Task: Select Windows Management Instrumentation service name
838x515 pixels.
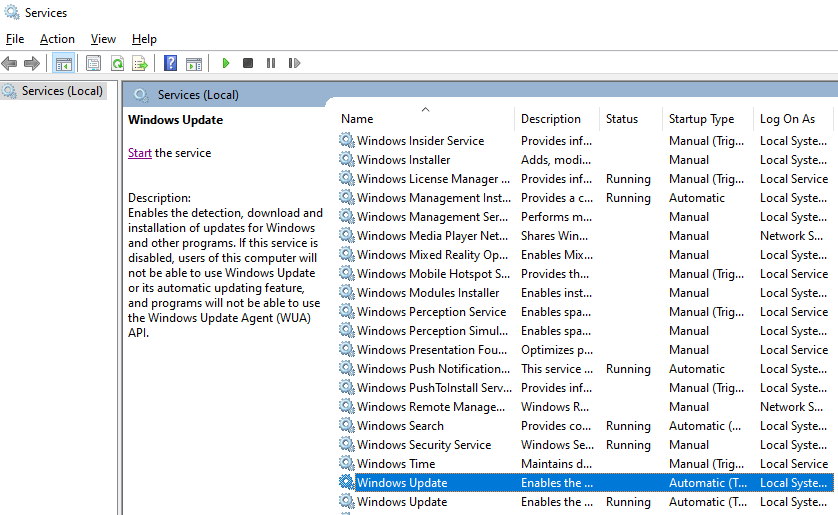Action: [434, 198]
